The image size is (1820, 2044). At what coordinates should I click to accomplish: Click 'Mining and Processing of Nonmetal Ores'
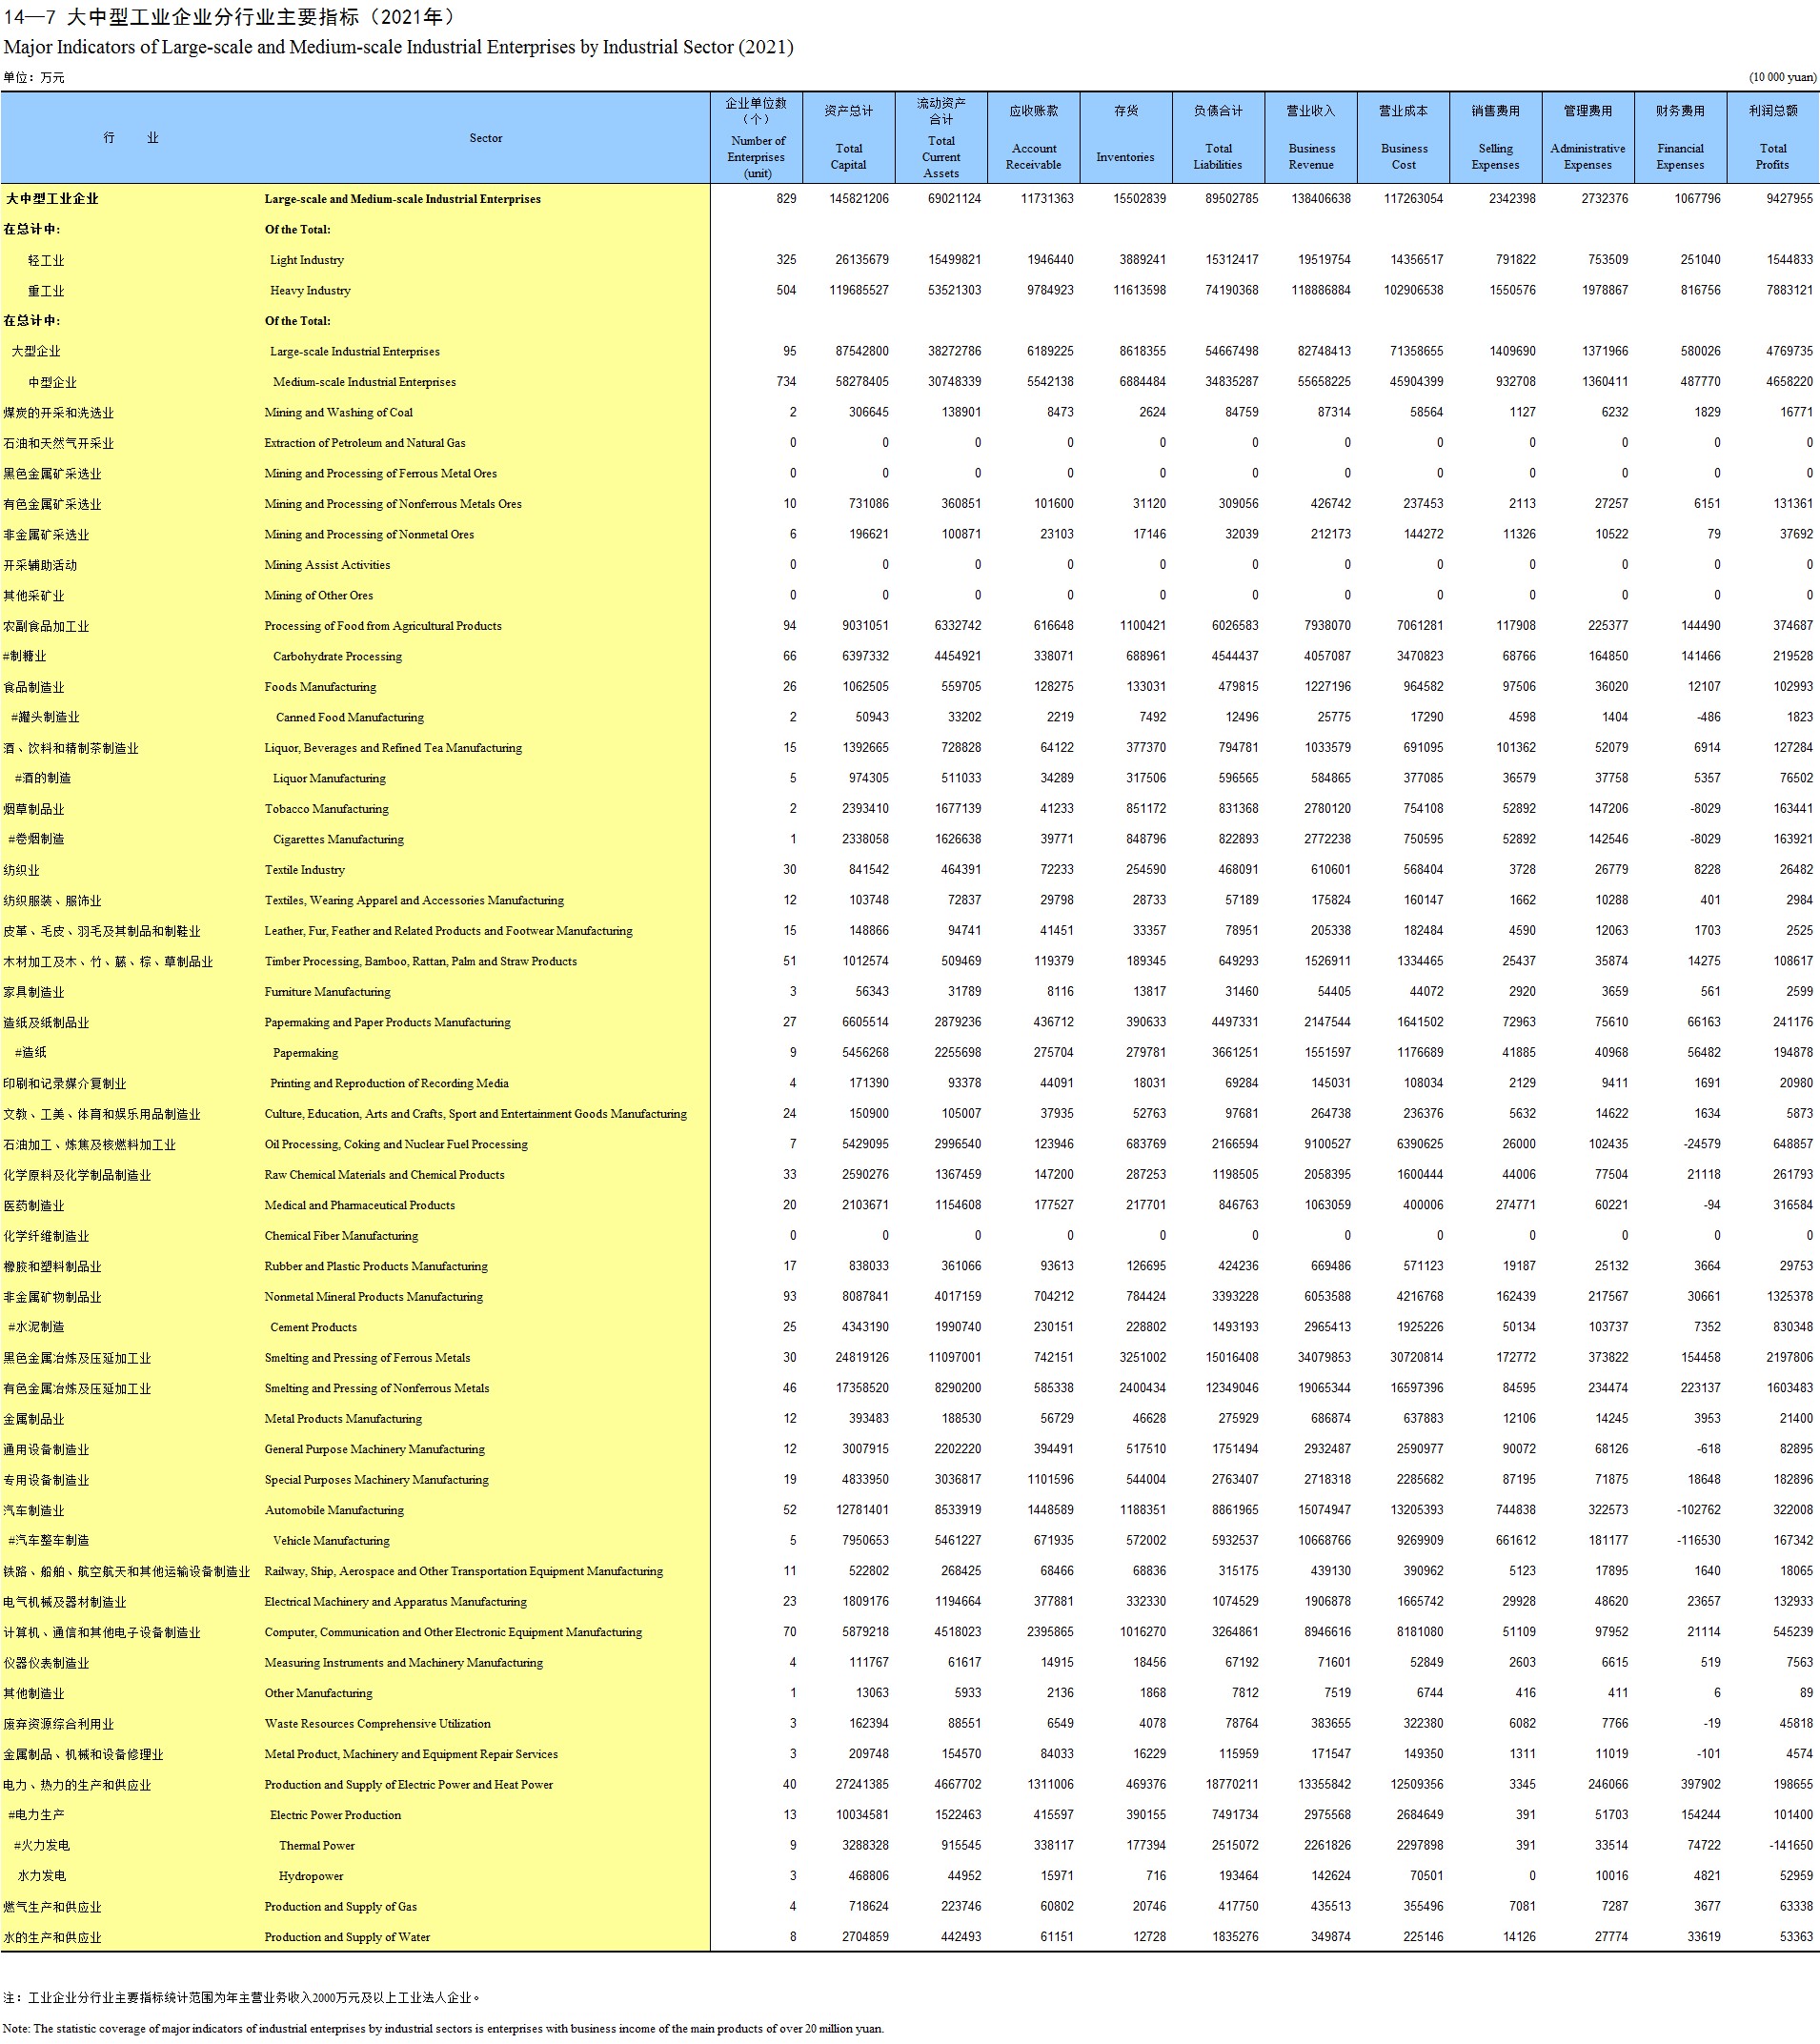pyautogui.click(x=369, y=535)
